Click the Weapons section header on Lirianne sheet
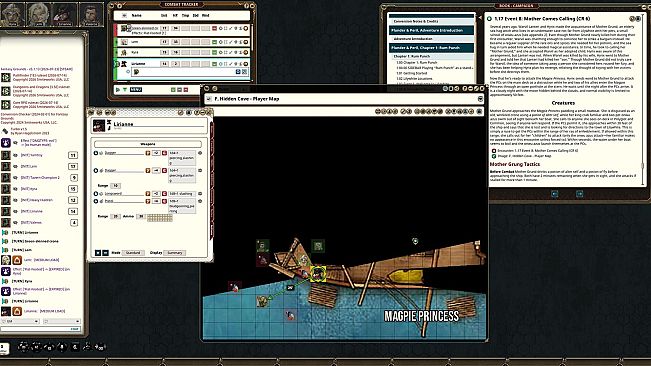Screen dimensions: 651x366 tap(148, 144)
